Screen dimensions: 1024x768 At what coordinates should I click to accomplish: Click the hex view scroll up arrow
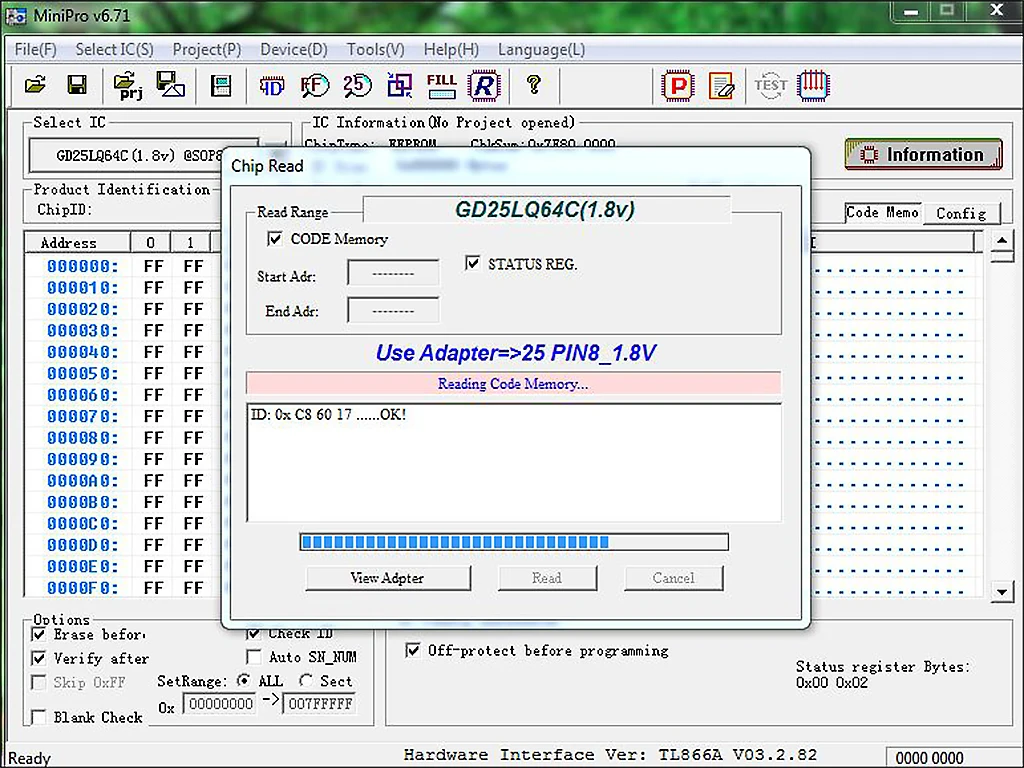click(1002, 240)
